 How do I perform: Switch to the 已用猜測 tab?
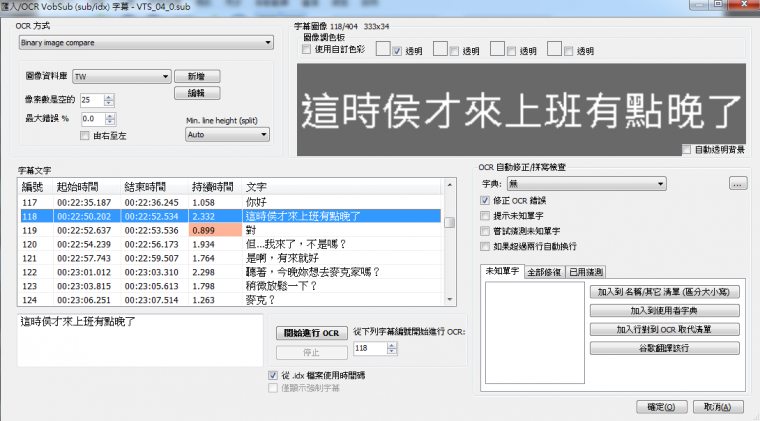tap(586, 272)
